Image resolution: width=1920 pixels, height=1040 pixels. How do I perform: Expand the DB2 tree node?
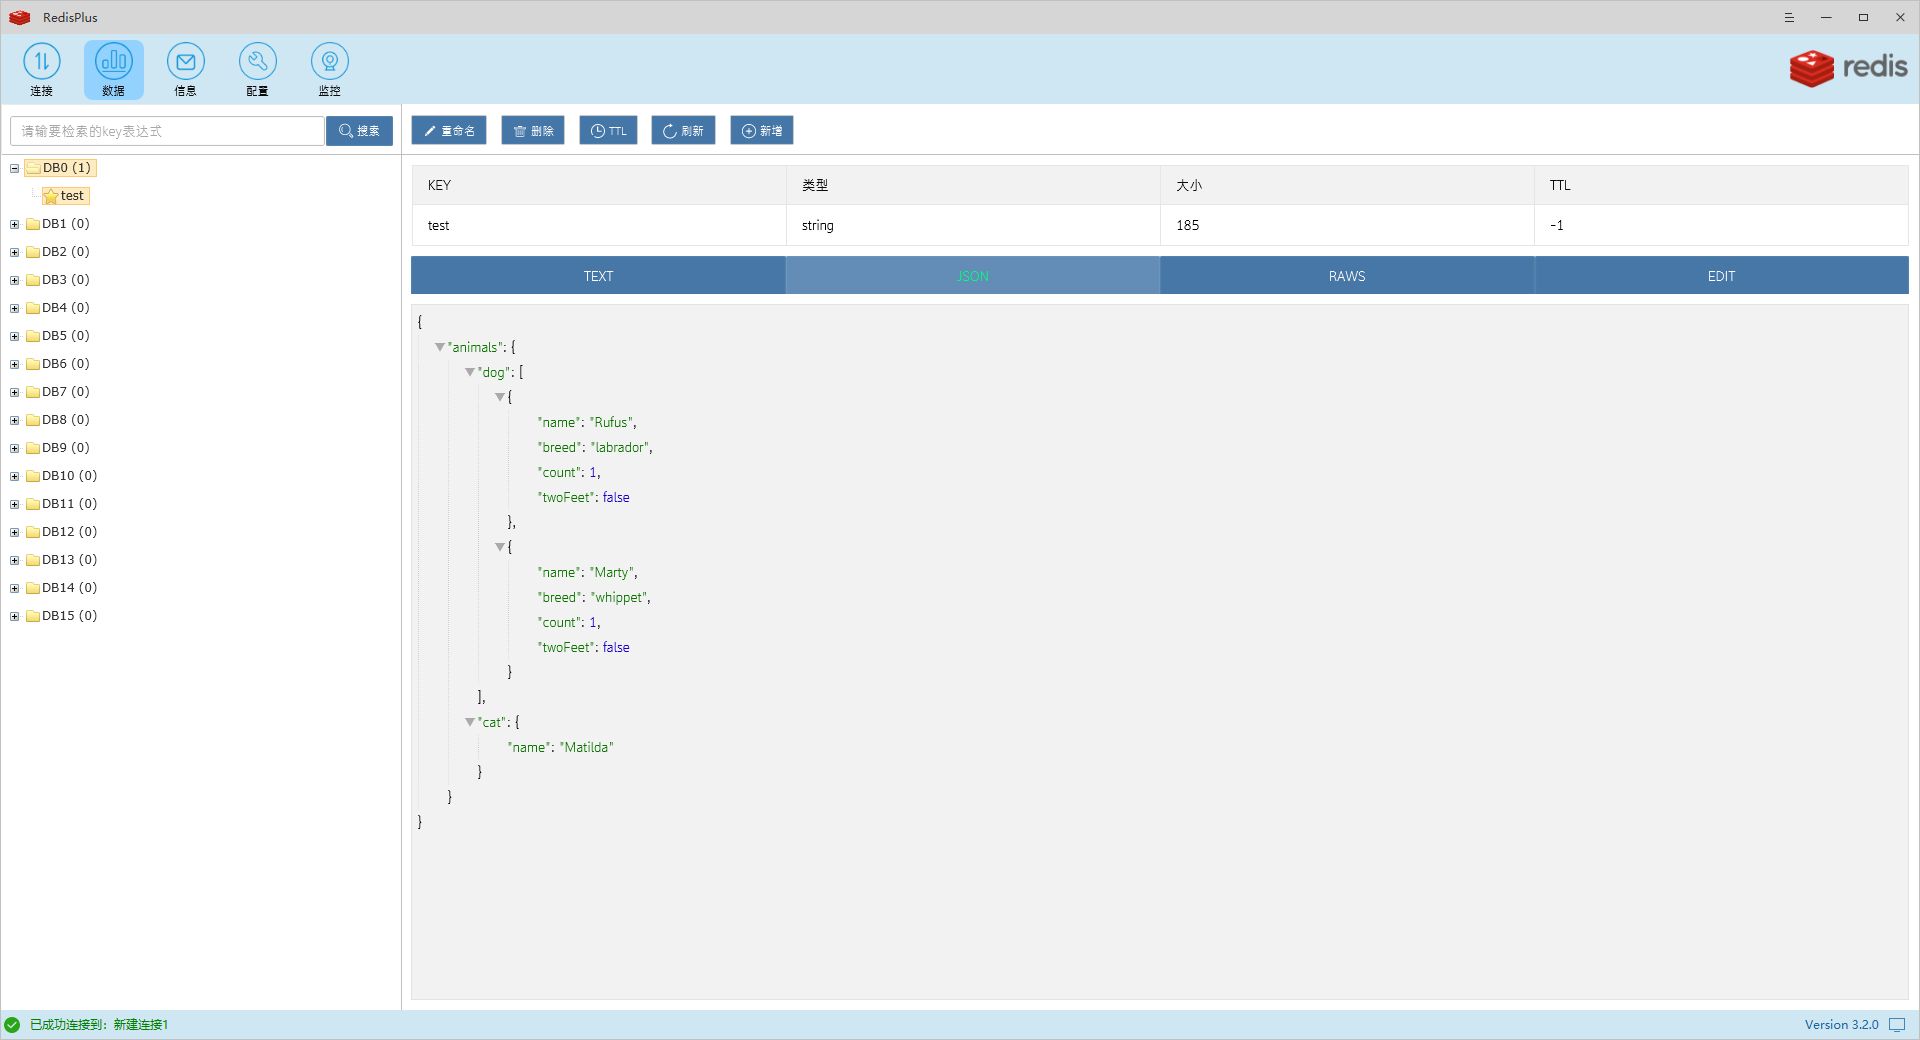tap(15, 252)
